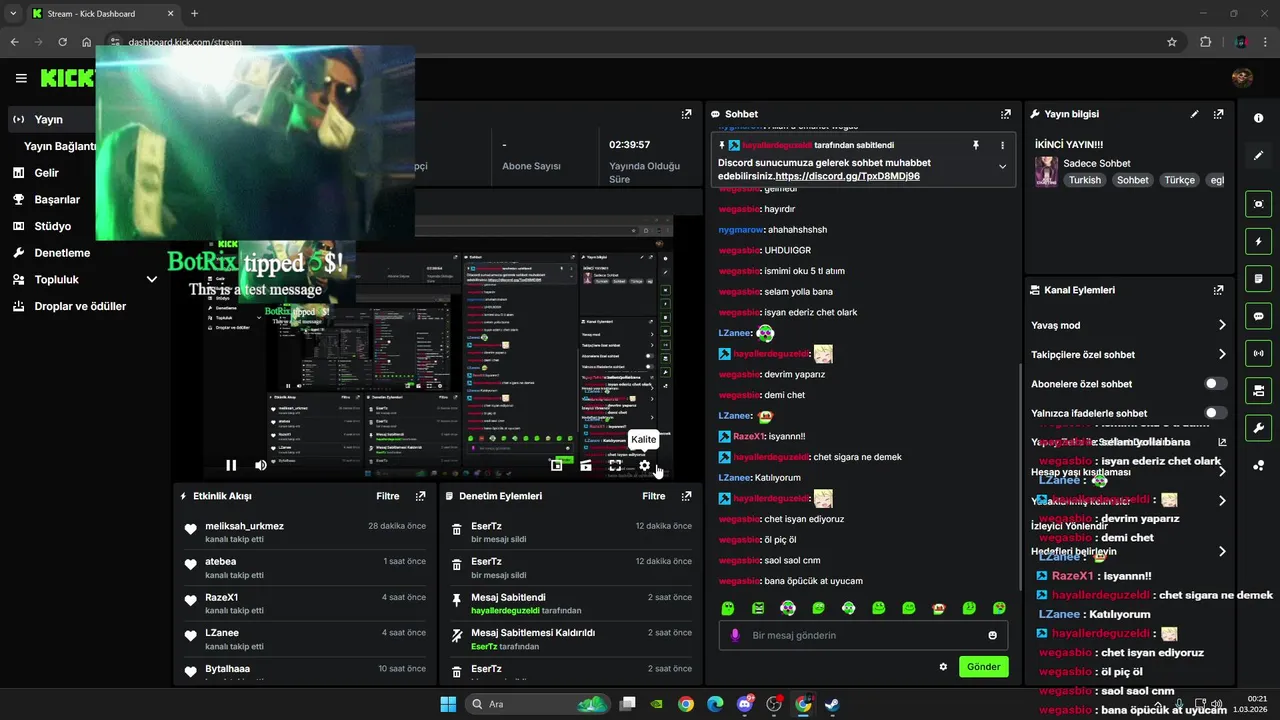Pause the stream preview player
This screenshot has height=720, width=1280.
[231, 465]
